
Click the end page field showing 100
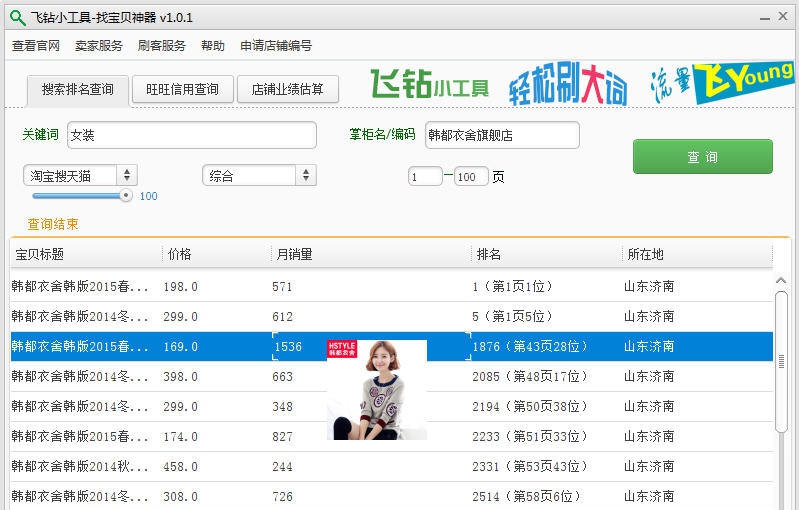471,177
